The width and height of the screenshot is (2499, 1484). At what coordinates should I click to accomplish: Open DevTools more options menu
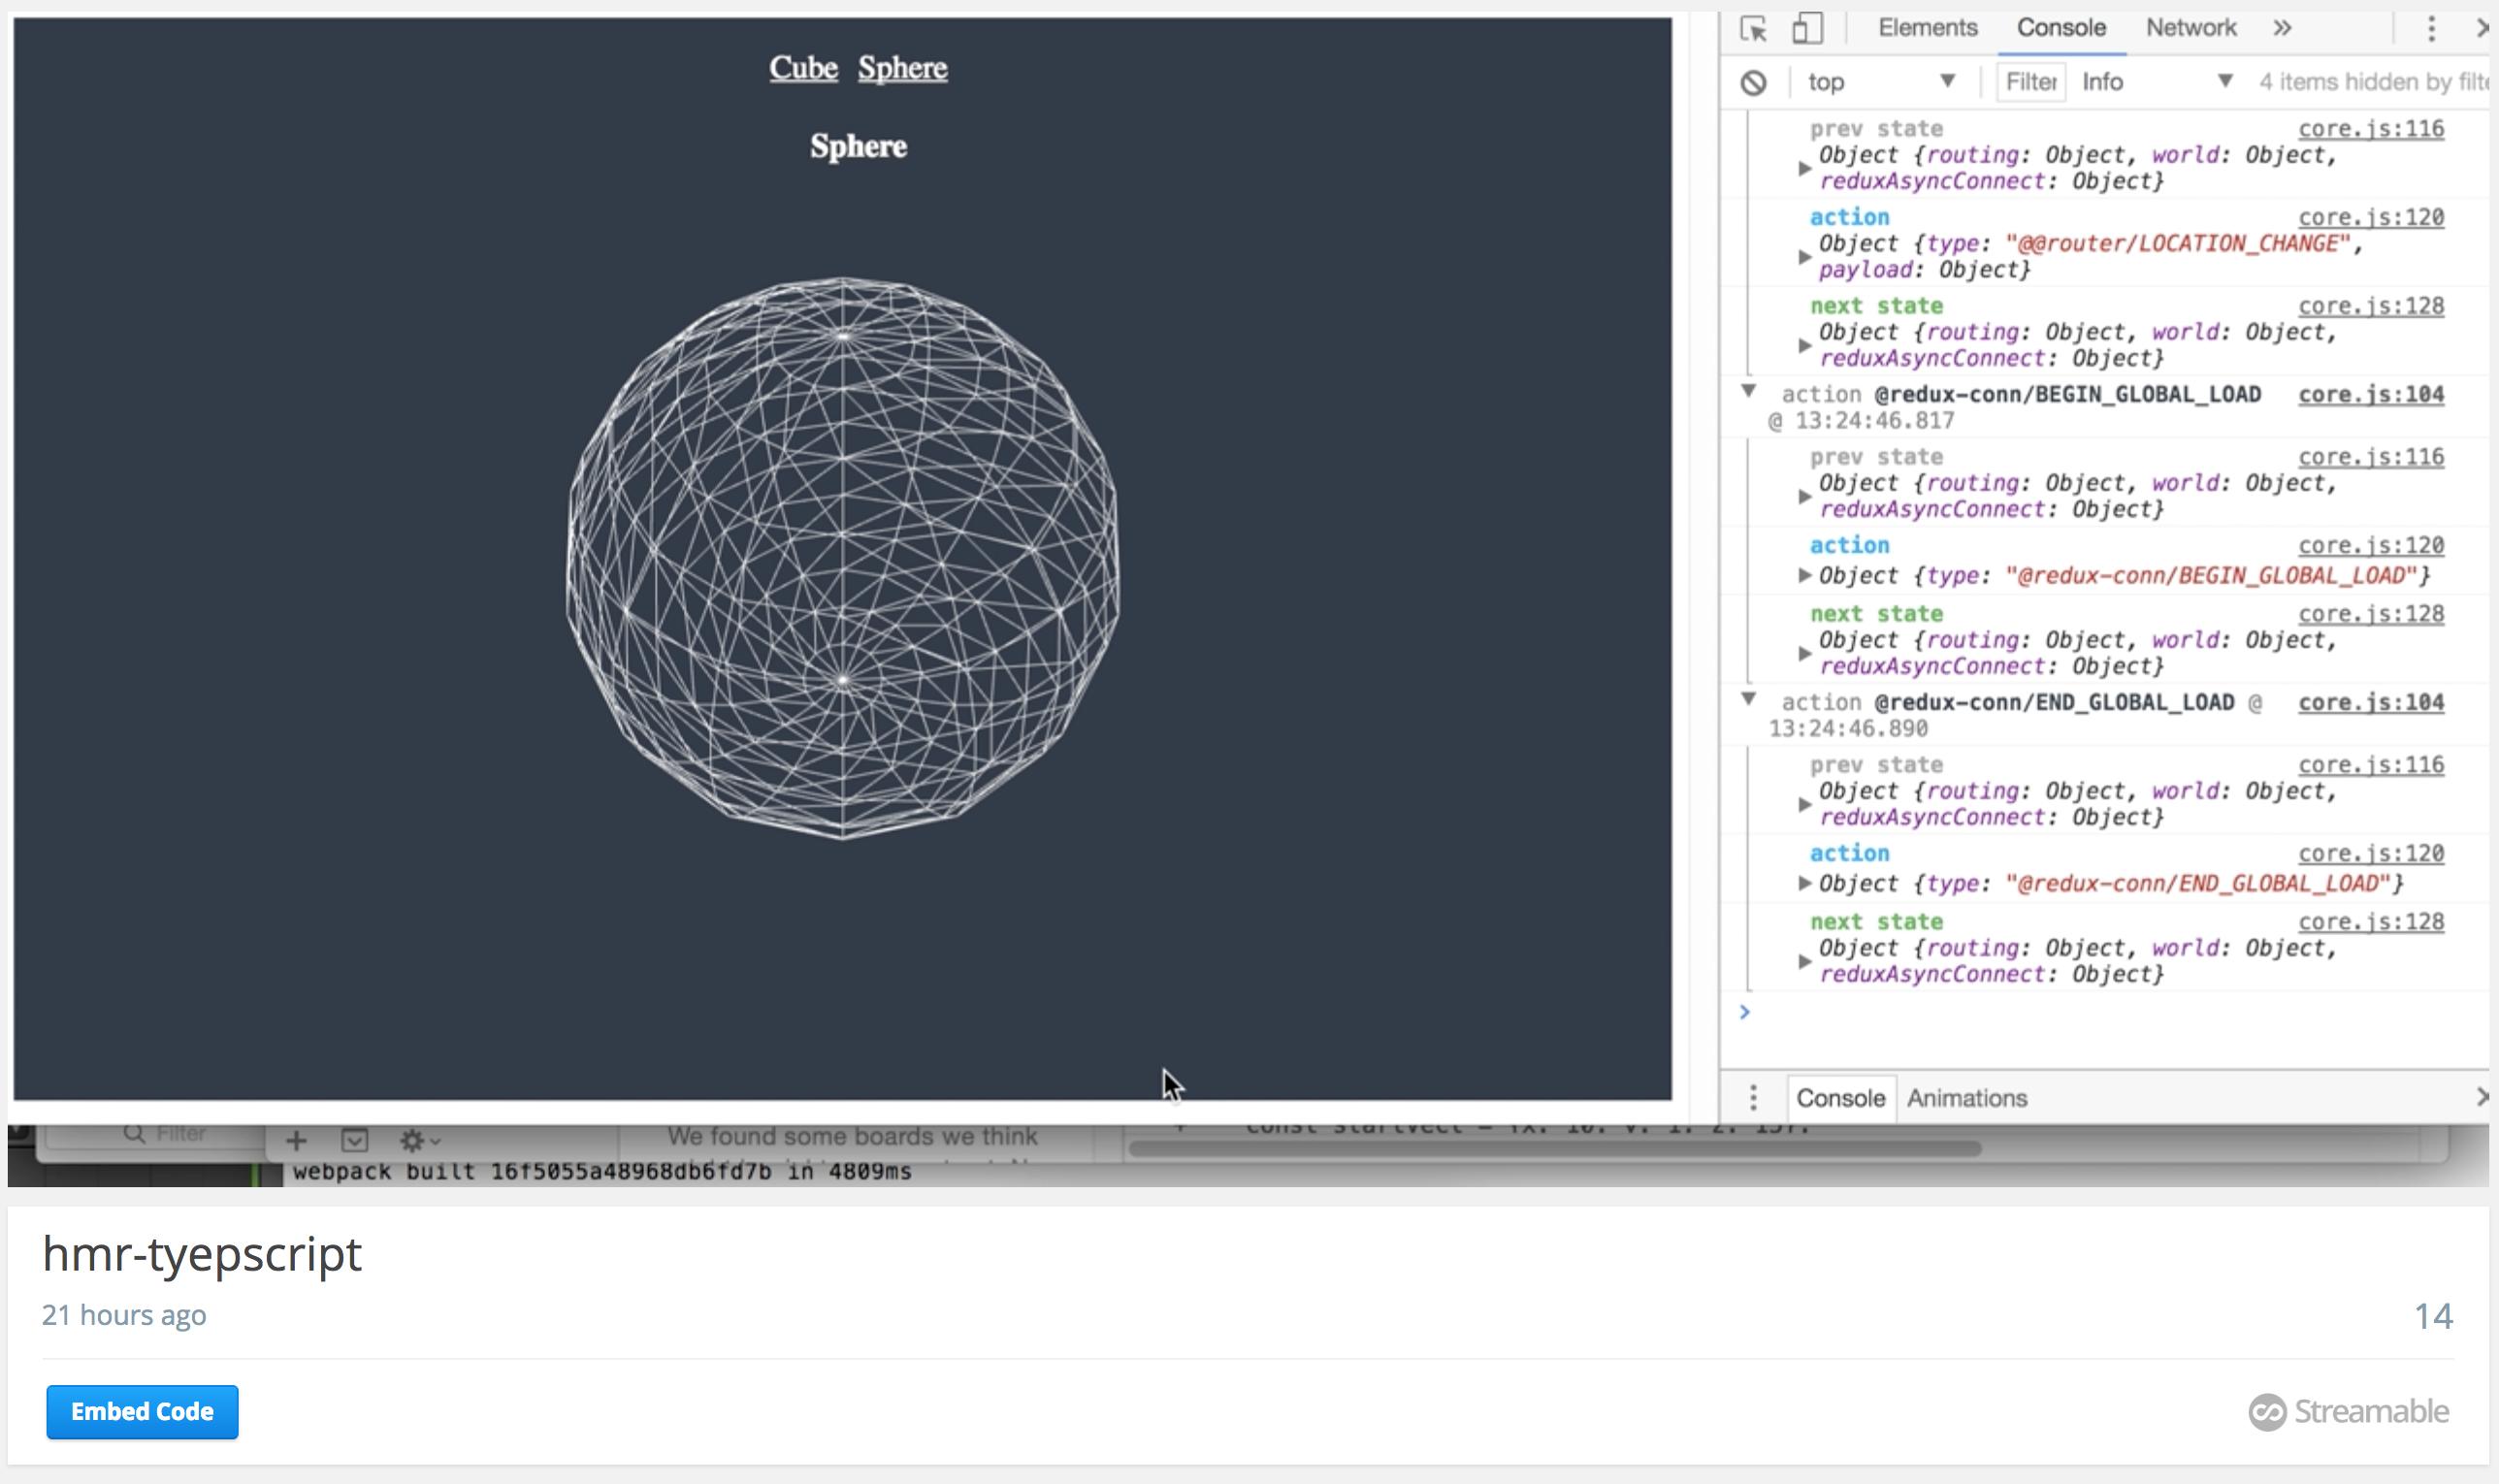(2431, 29)
